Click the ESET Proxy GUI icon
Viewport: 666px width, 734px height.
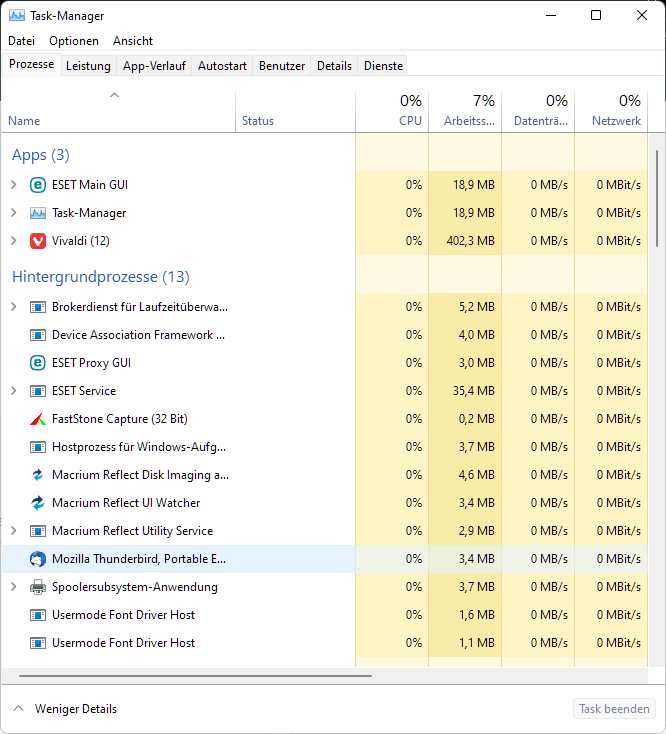[38, 363]
